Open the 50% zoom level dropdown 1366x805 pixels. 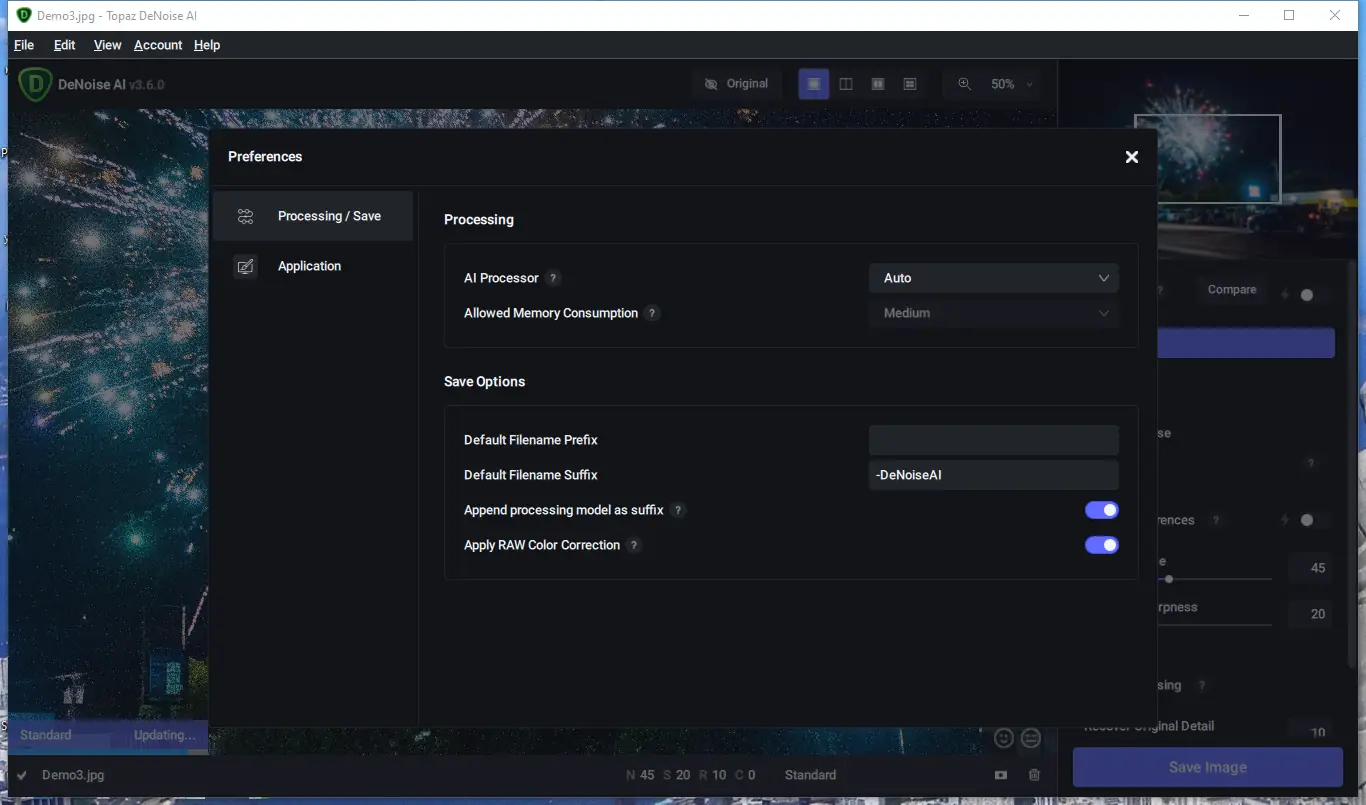pyautogui.click(x=1011, y=84)
